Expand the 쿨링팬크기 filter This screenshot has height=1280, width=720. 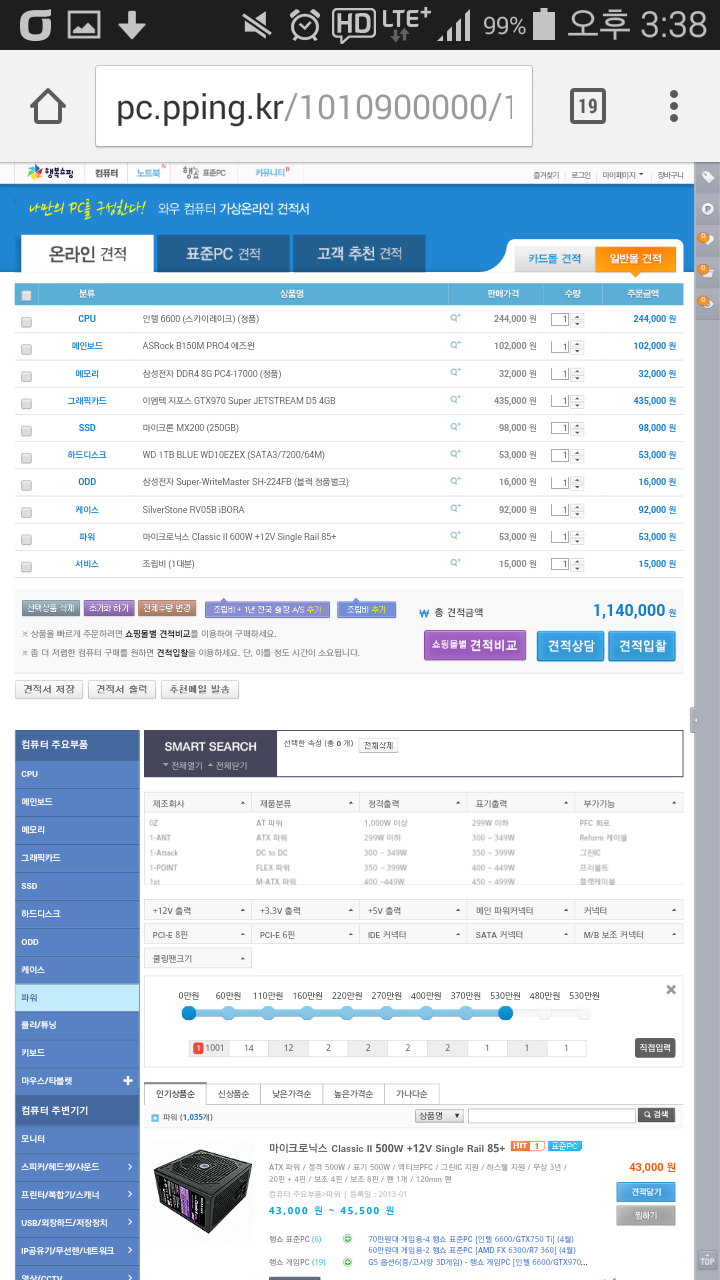click(x=197, y=959)
